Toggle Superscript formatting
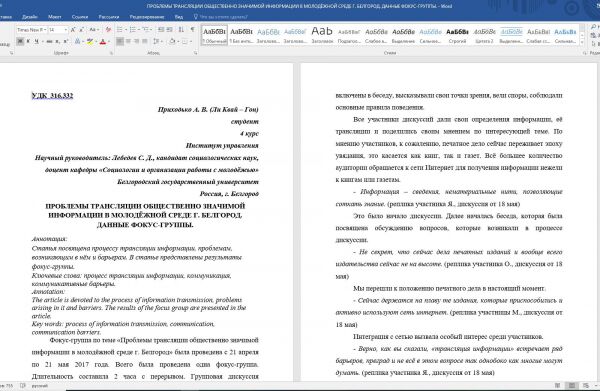The image size is (600, 391). tap(66, 41)
